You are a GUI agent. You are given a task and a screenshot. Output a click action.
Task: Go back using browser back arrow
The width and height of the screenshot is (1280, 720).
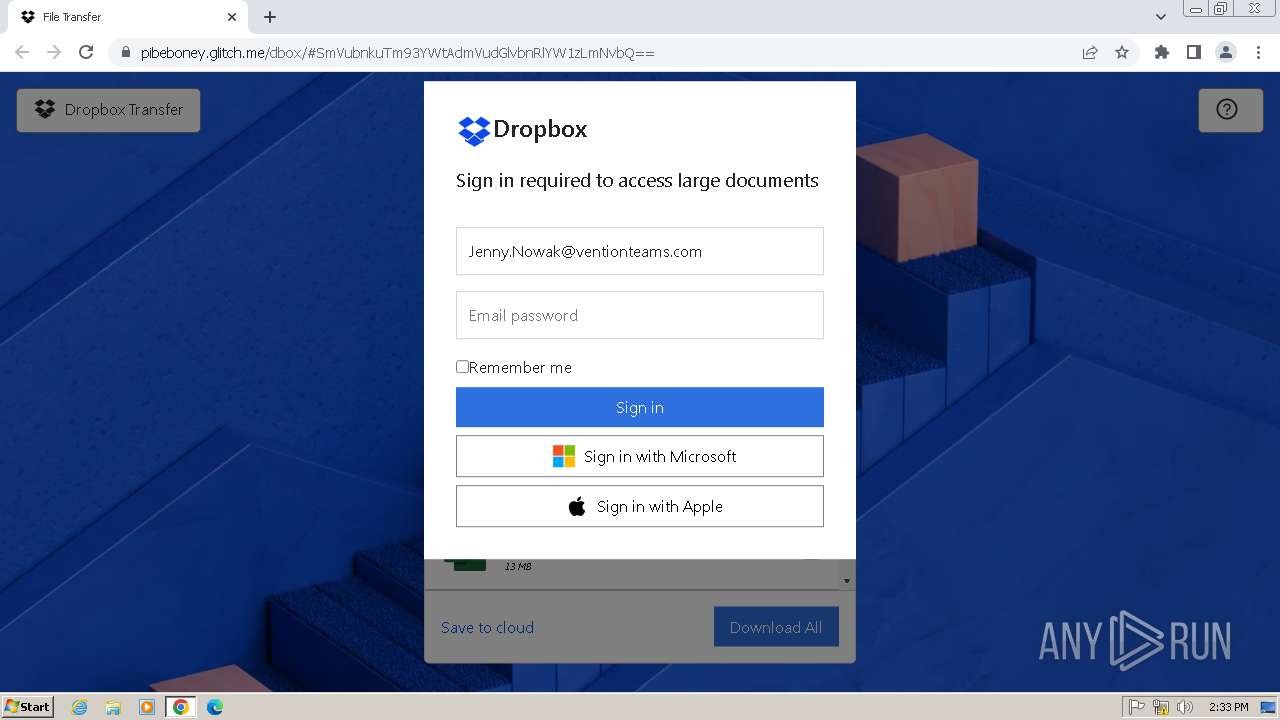coord(22,52)
